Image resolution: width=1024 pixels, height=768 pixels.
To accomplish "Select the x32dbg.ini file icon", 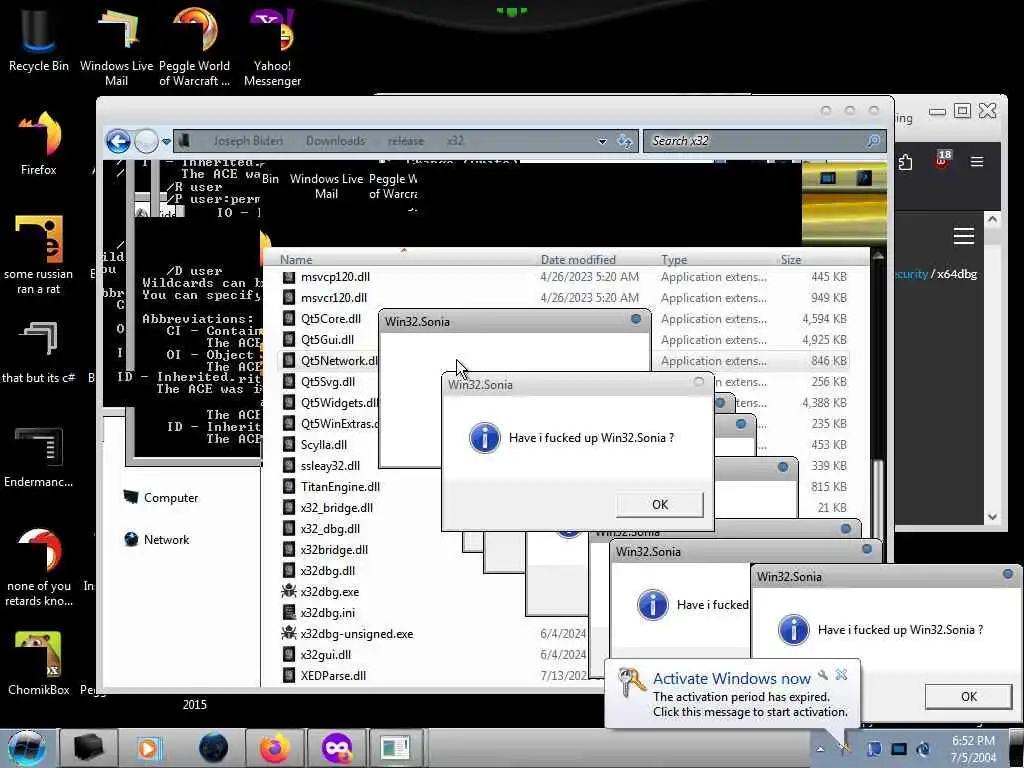I will pos(289,612).
